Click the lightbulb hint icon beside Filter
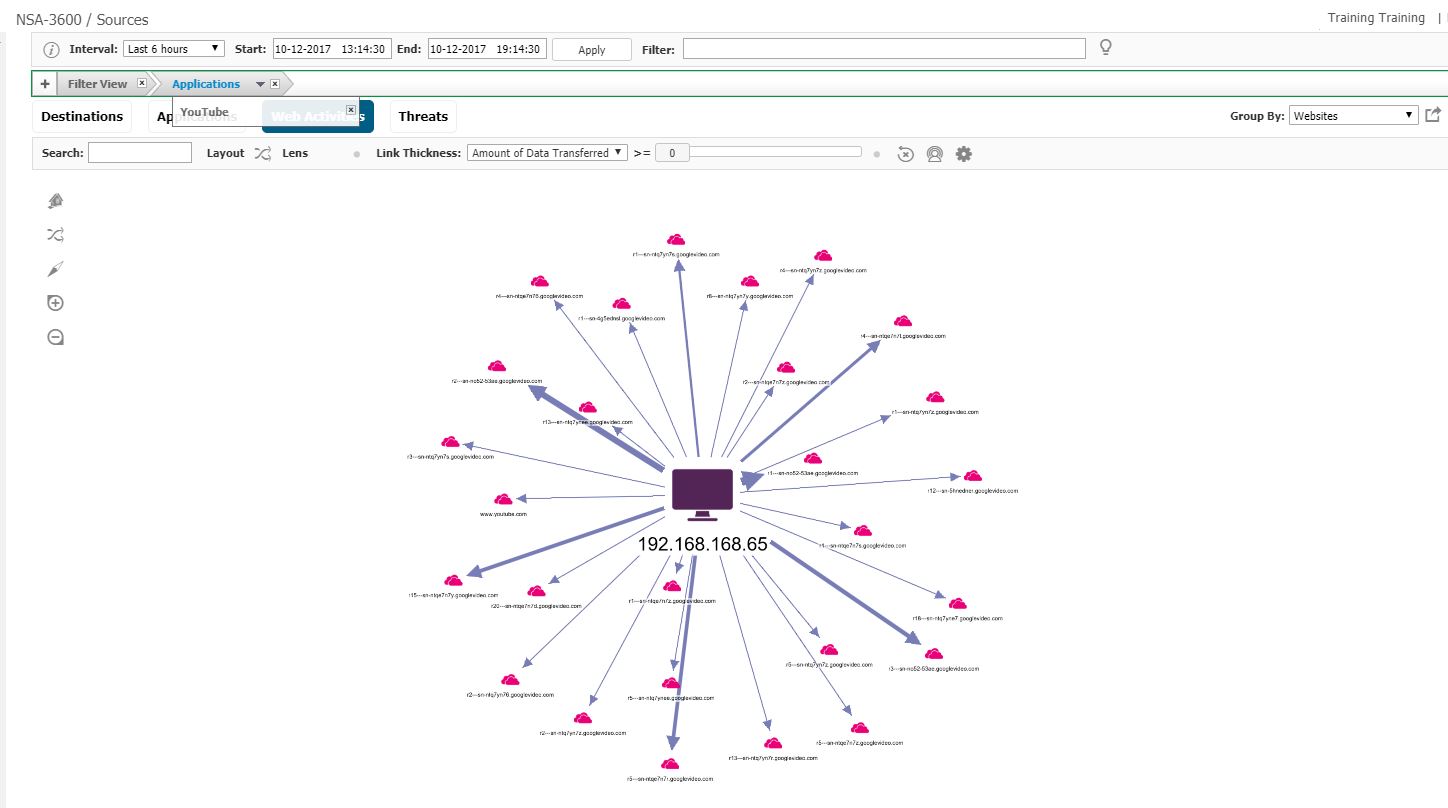Viewport: 1448px width, 808px height. 1105,48
